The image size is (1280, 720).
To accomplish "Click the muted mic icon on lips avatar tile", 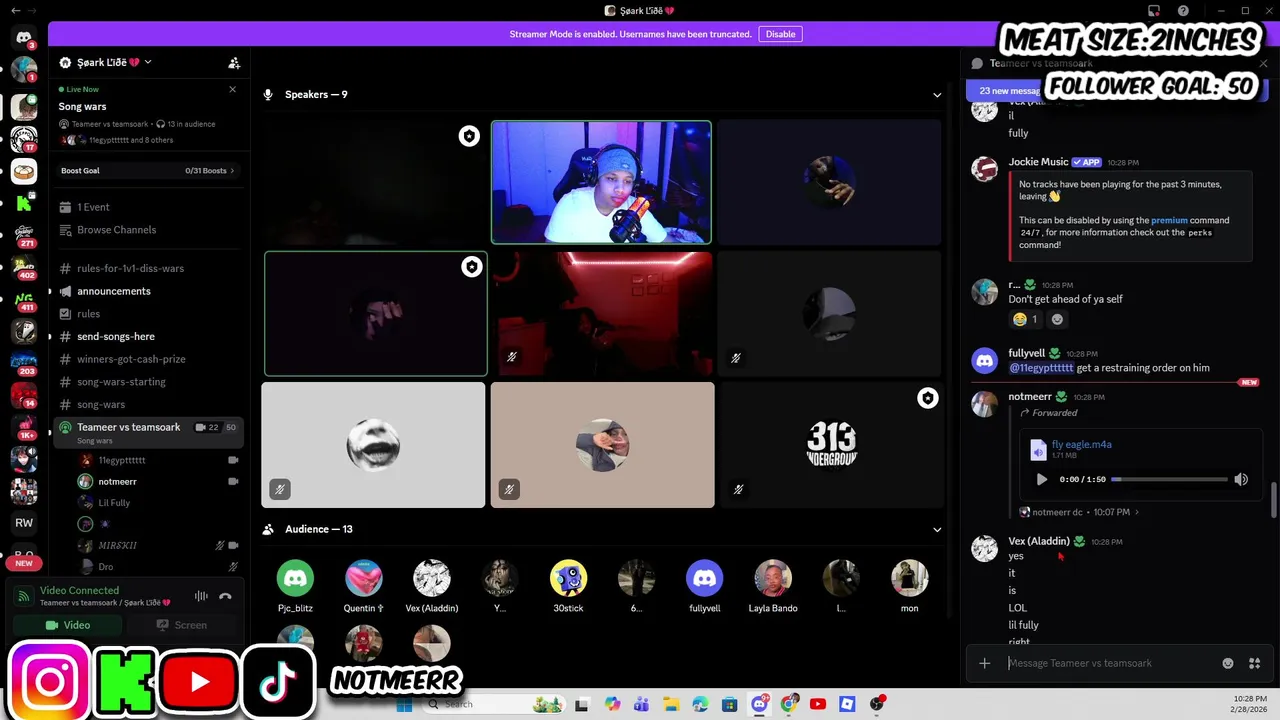I will (x=280, y=489).
